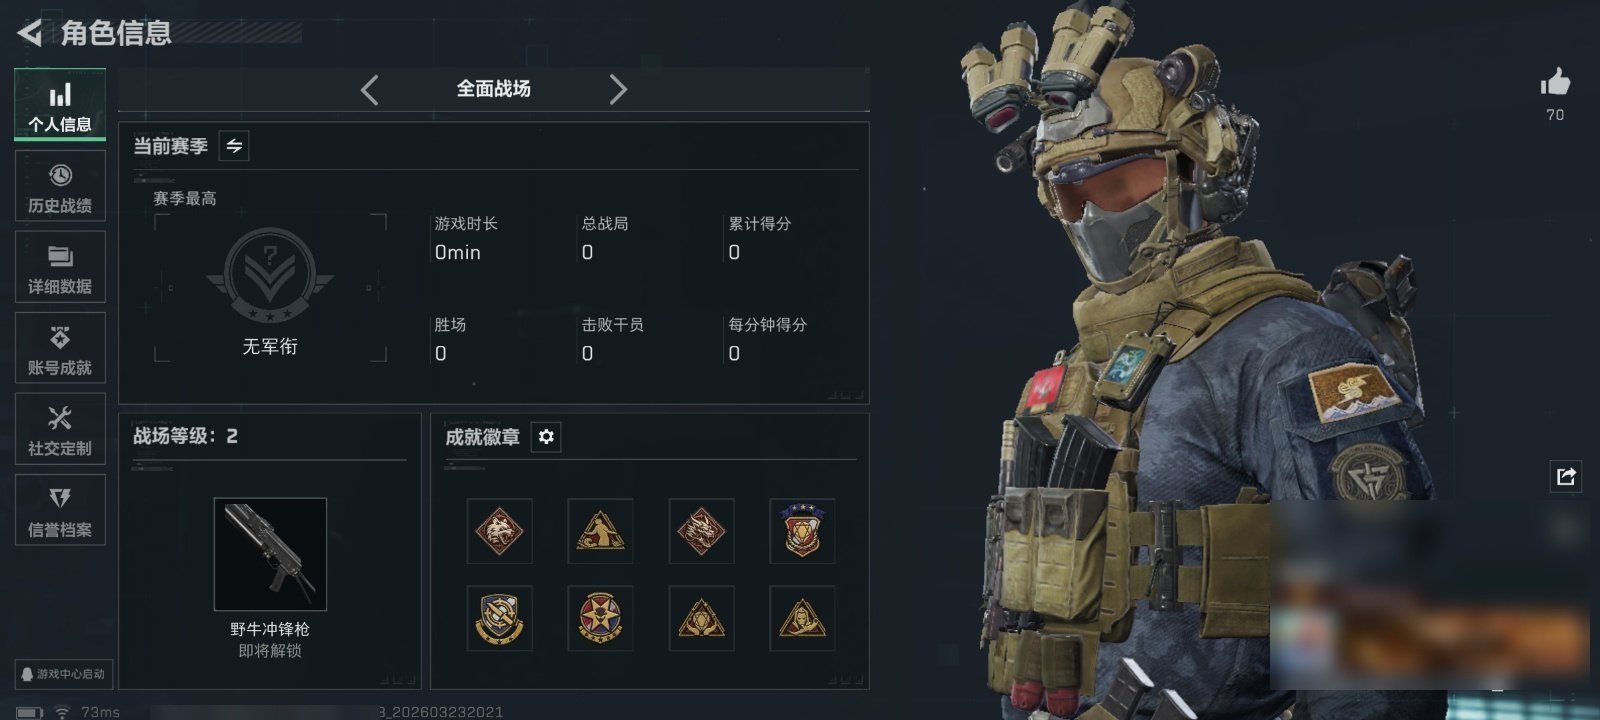Screen dimensions: 1600x720
Task: Switch to next mode with right chevron
Action: 618,90
